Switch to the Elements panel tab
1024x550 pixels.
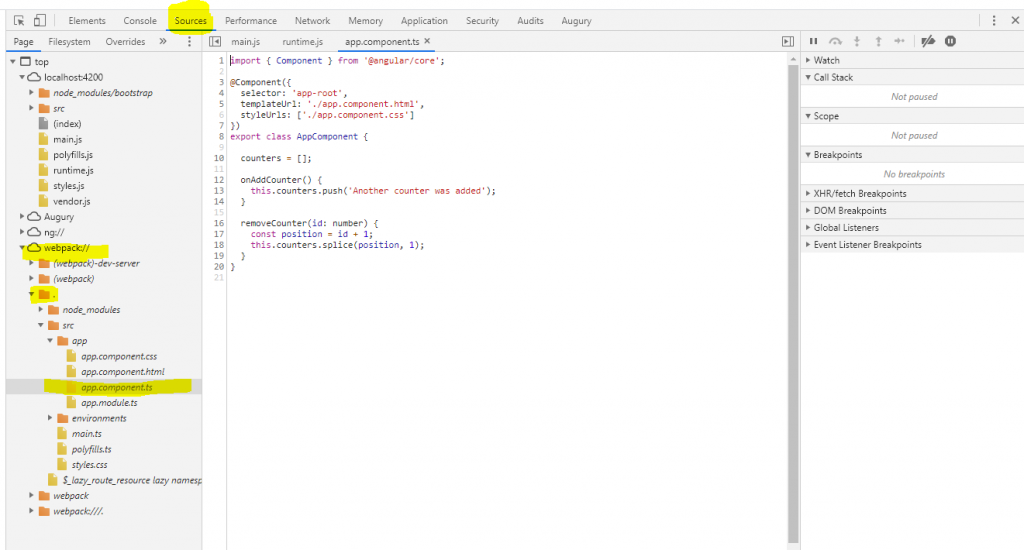87,21
